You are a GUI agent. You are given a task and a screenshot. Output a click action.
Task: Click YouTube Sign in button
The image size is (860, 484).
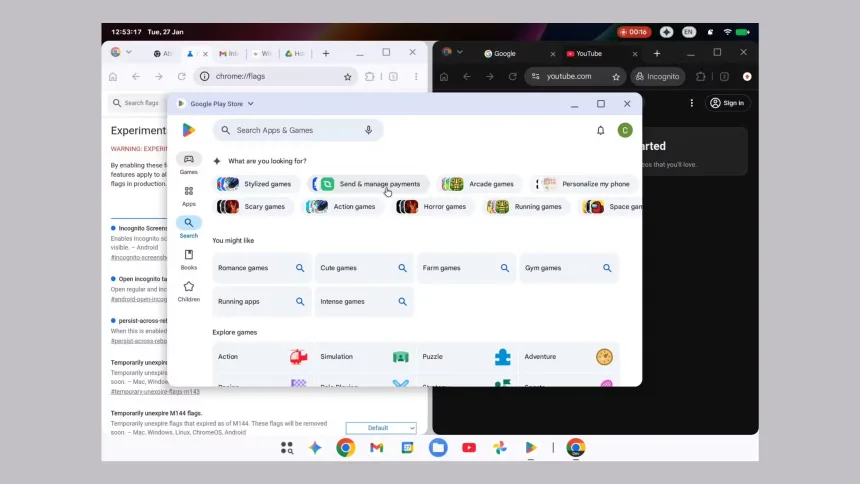(727, 103)
